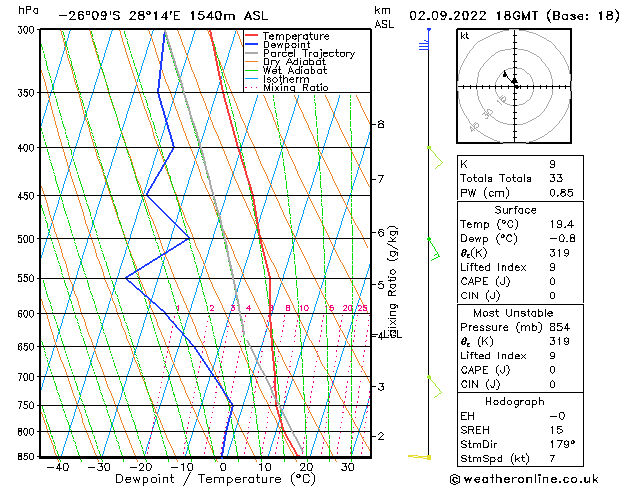The image size is (629, 486).
Task: Click the 'Temperature' legend label
Action: pyautogui.click(x=296, y=36)
